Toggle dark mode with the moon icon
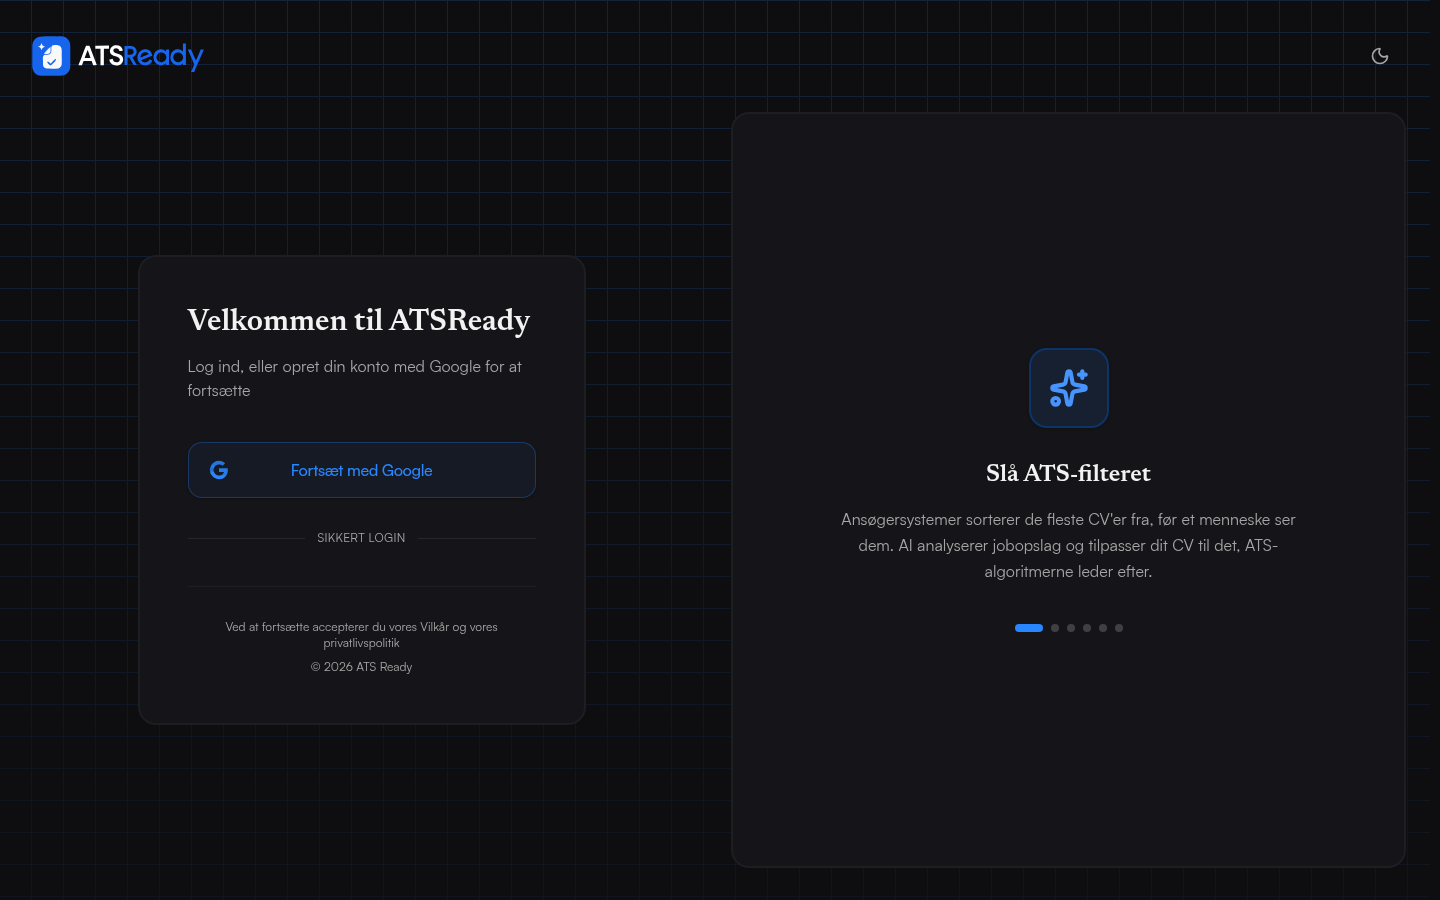Screen dimensions: 1440x900 (x=1380, y=56)
